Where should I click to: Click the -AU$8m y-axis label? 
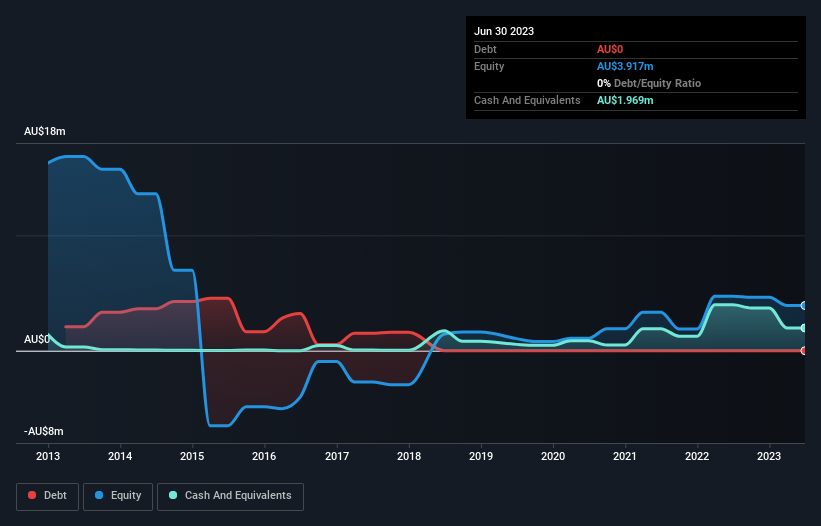[x=43, y=431]
